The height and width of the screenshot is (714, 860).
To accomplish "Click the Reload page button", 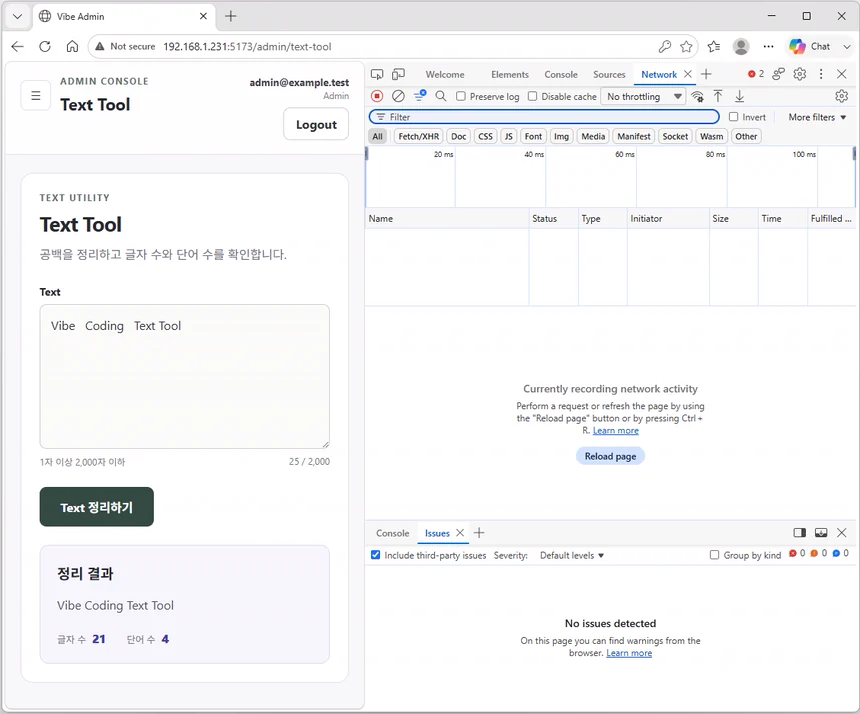I will click(x=610, y=456).
